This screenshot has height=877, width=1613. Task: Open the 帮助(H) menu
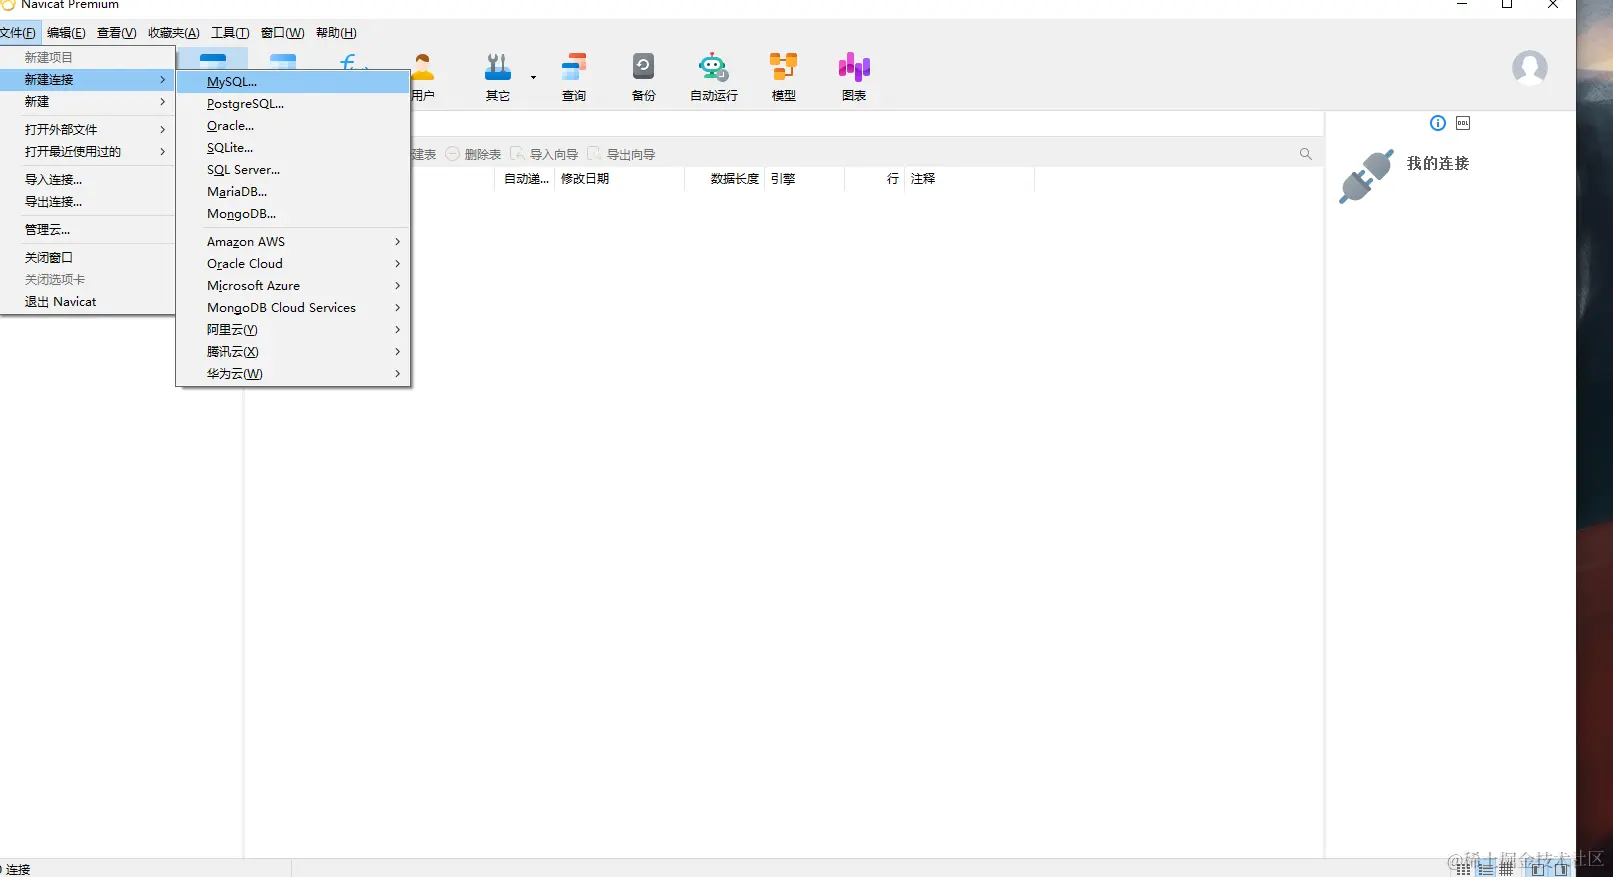click(336, 33)
